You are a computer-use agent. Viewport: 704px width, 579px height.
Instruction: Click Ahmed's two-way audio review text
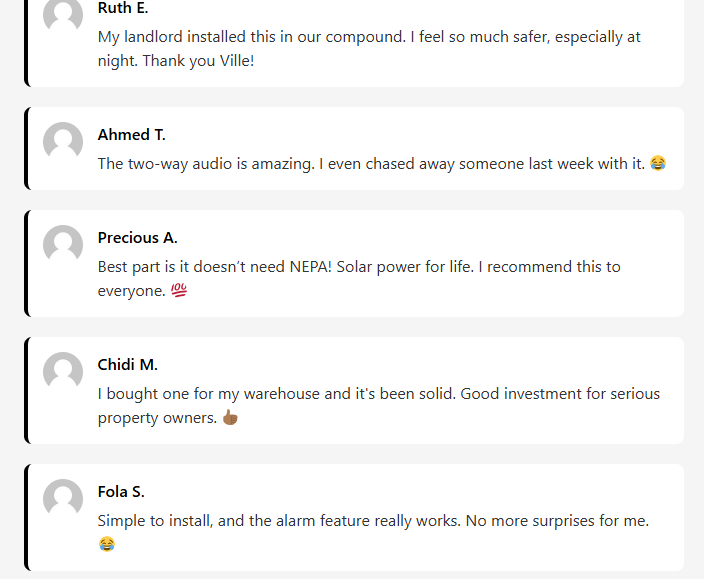point(371,163)
